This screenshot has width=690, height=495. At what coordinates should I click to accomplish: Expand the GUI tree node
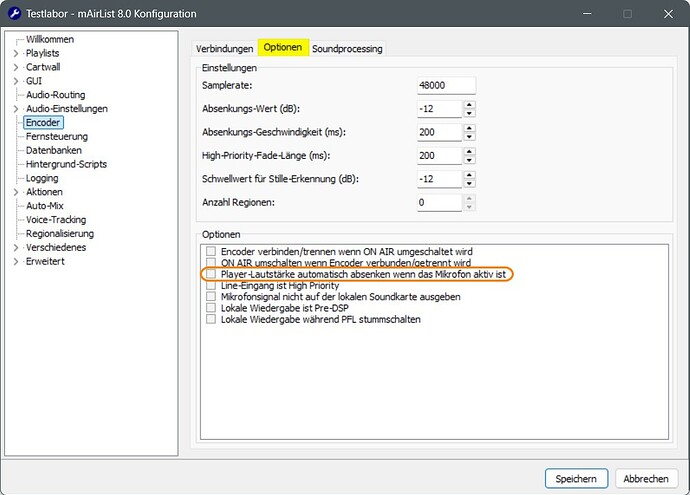(16, 81)
